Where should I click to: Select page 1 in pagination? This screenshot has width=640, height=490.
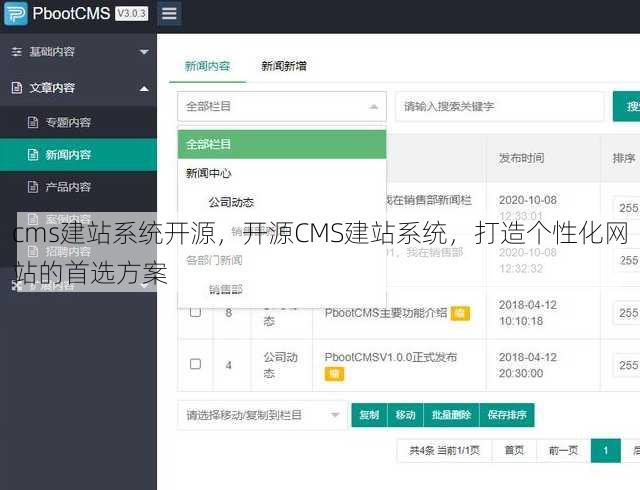pyautogui.click(x=606, y=451)
